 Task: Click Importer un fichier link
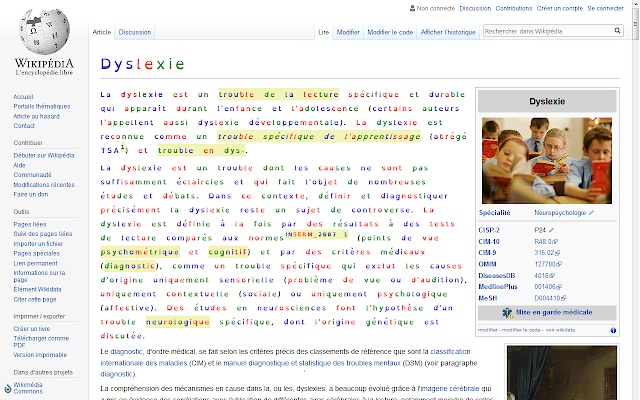click(38, 244)
